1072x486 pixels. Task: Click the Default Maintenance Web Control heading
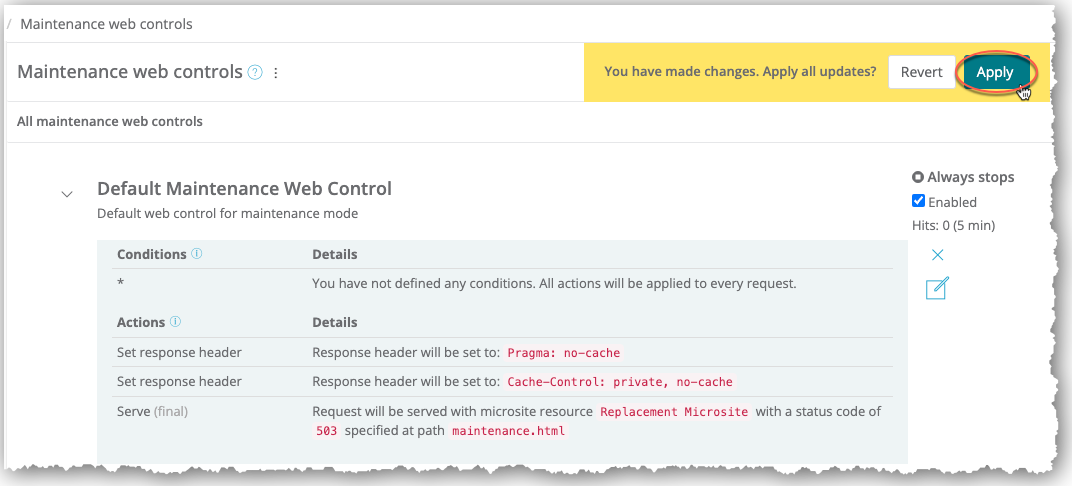click(x=244, y=188)
